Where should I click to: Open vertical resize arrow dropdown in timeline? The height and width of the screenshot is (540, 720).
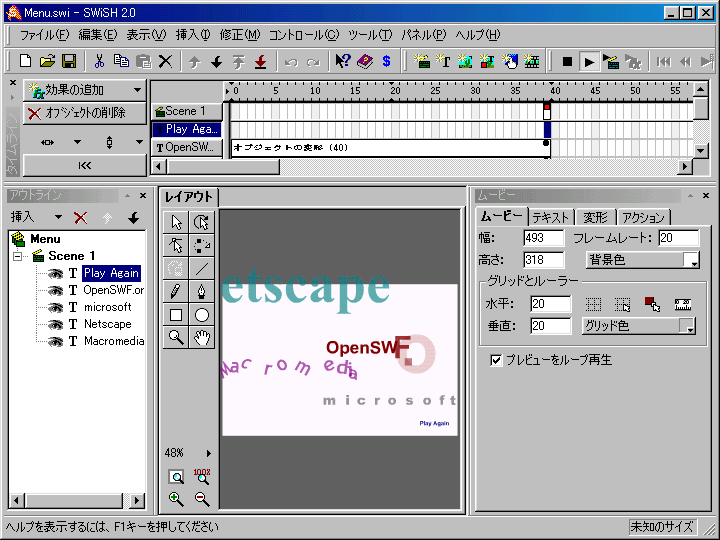coord(139,142)
